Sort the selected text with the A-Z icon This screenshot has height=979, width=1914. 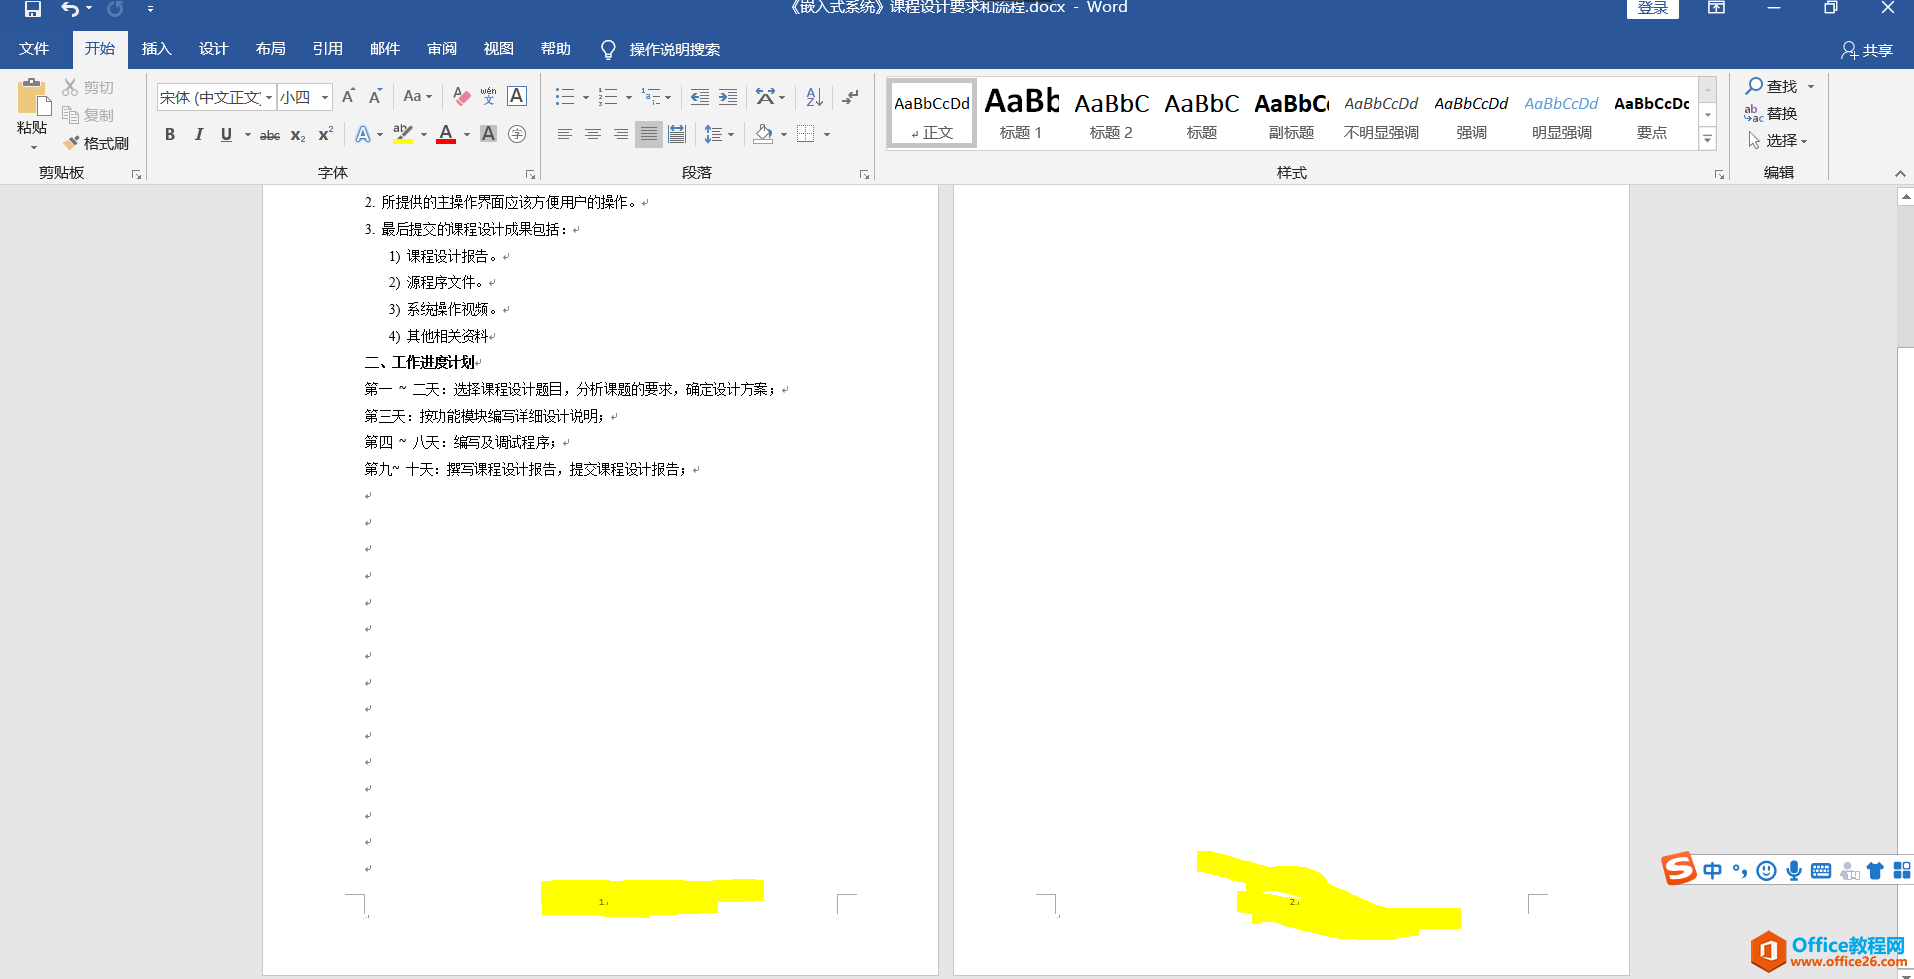815,97
